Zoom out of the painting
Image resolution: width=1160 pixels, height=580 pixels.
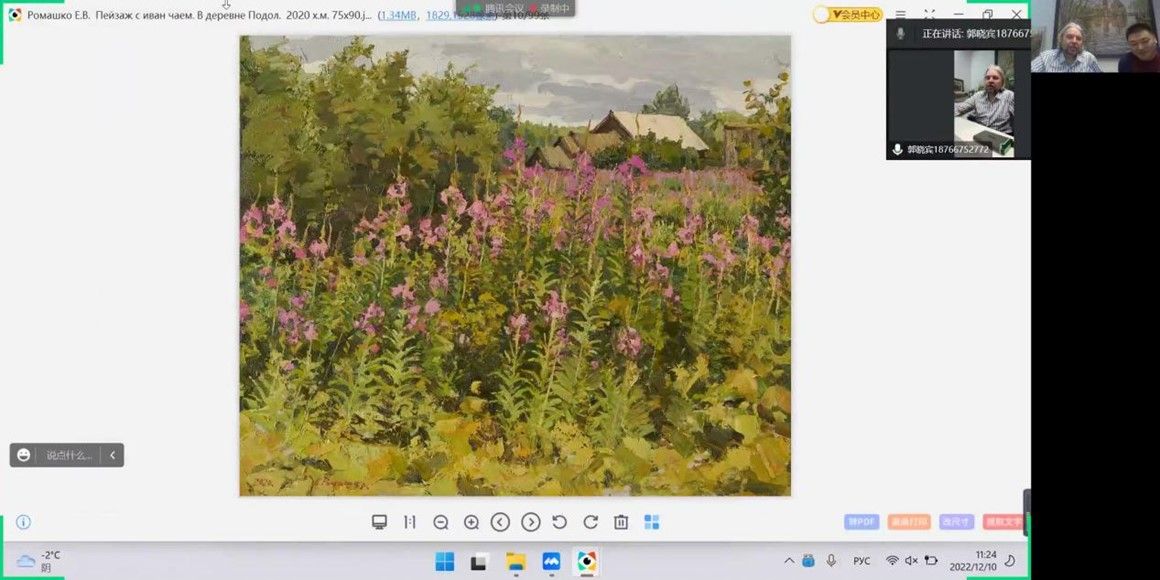click(441, 522)
